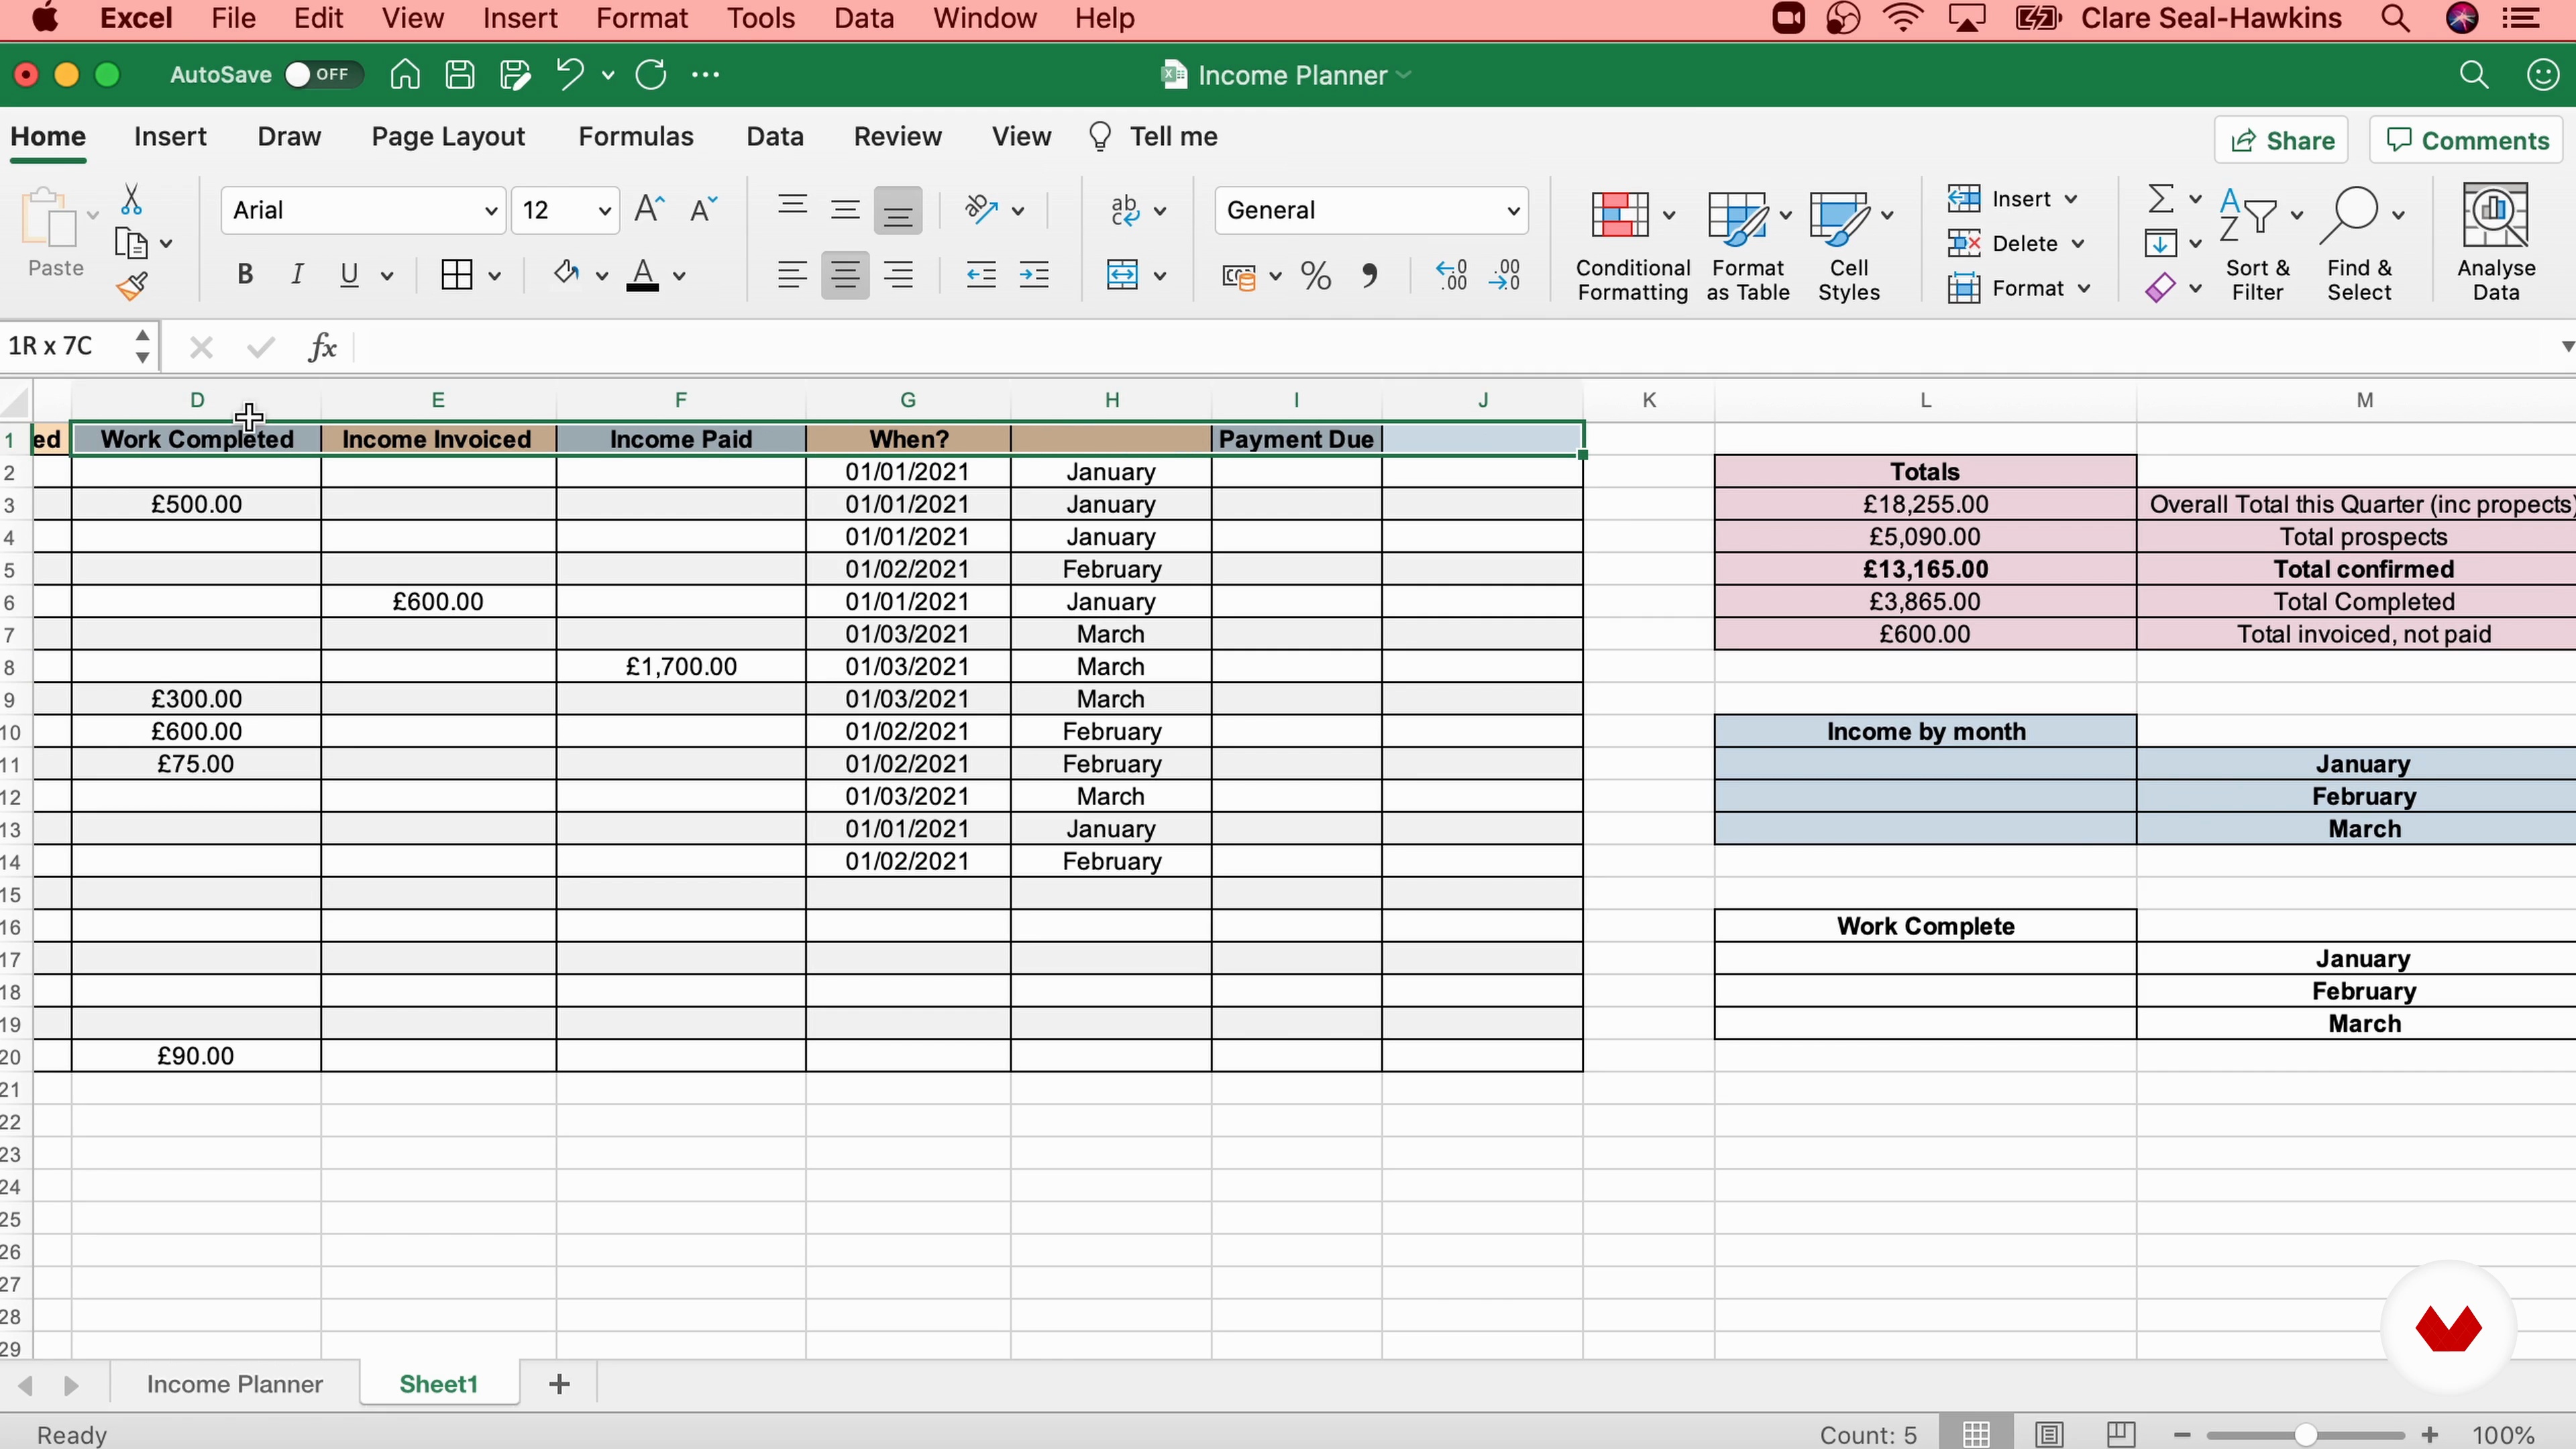2576x1449 pixels.
Task: Toggle Centre horizontal alignment
Action: pyautogui.click(x=845, y=274)
